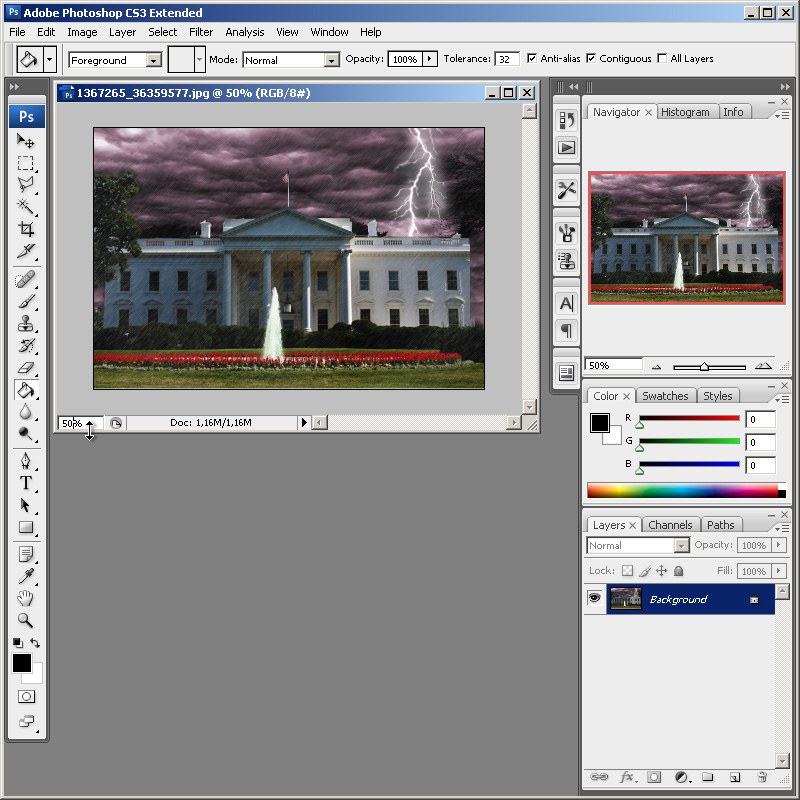This screenshot has width=800, height=800.
Task: Pick a color from the color spectrum ramp
Action: coord(686,491)
